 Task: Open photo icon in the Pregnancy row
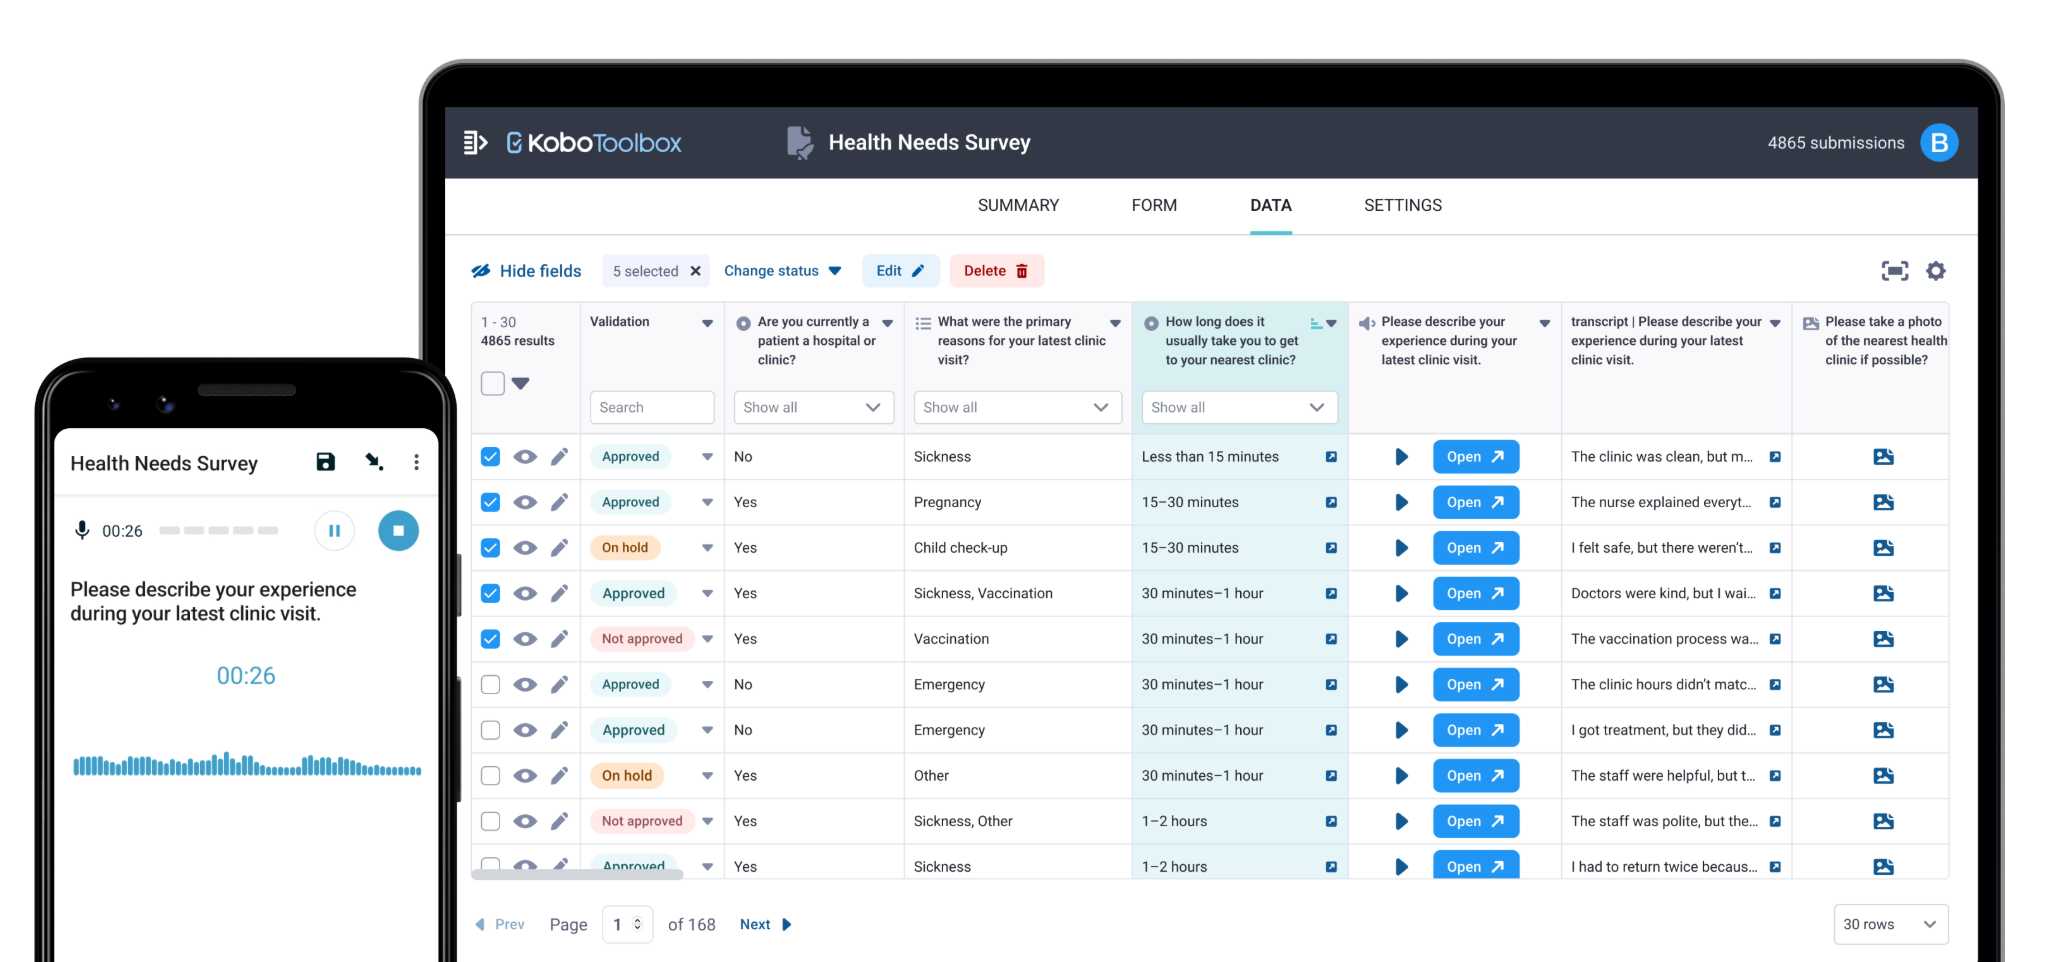click(1883, 502)
